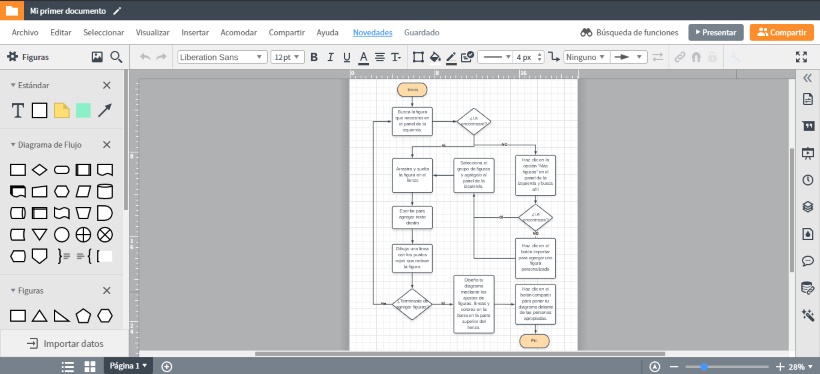This screenshot has width=820, height=374.
Task: Click the Presentar button
Action: (715, 32)
